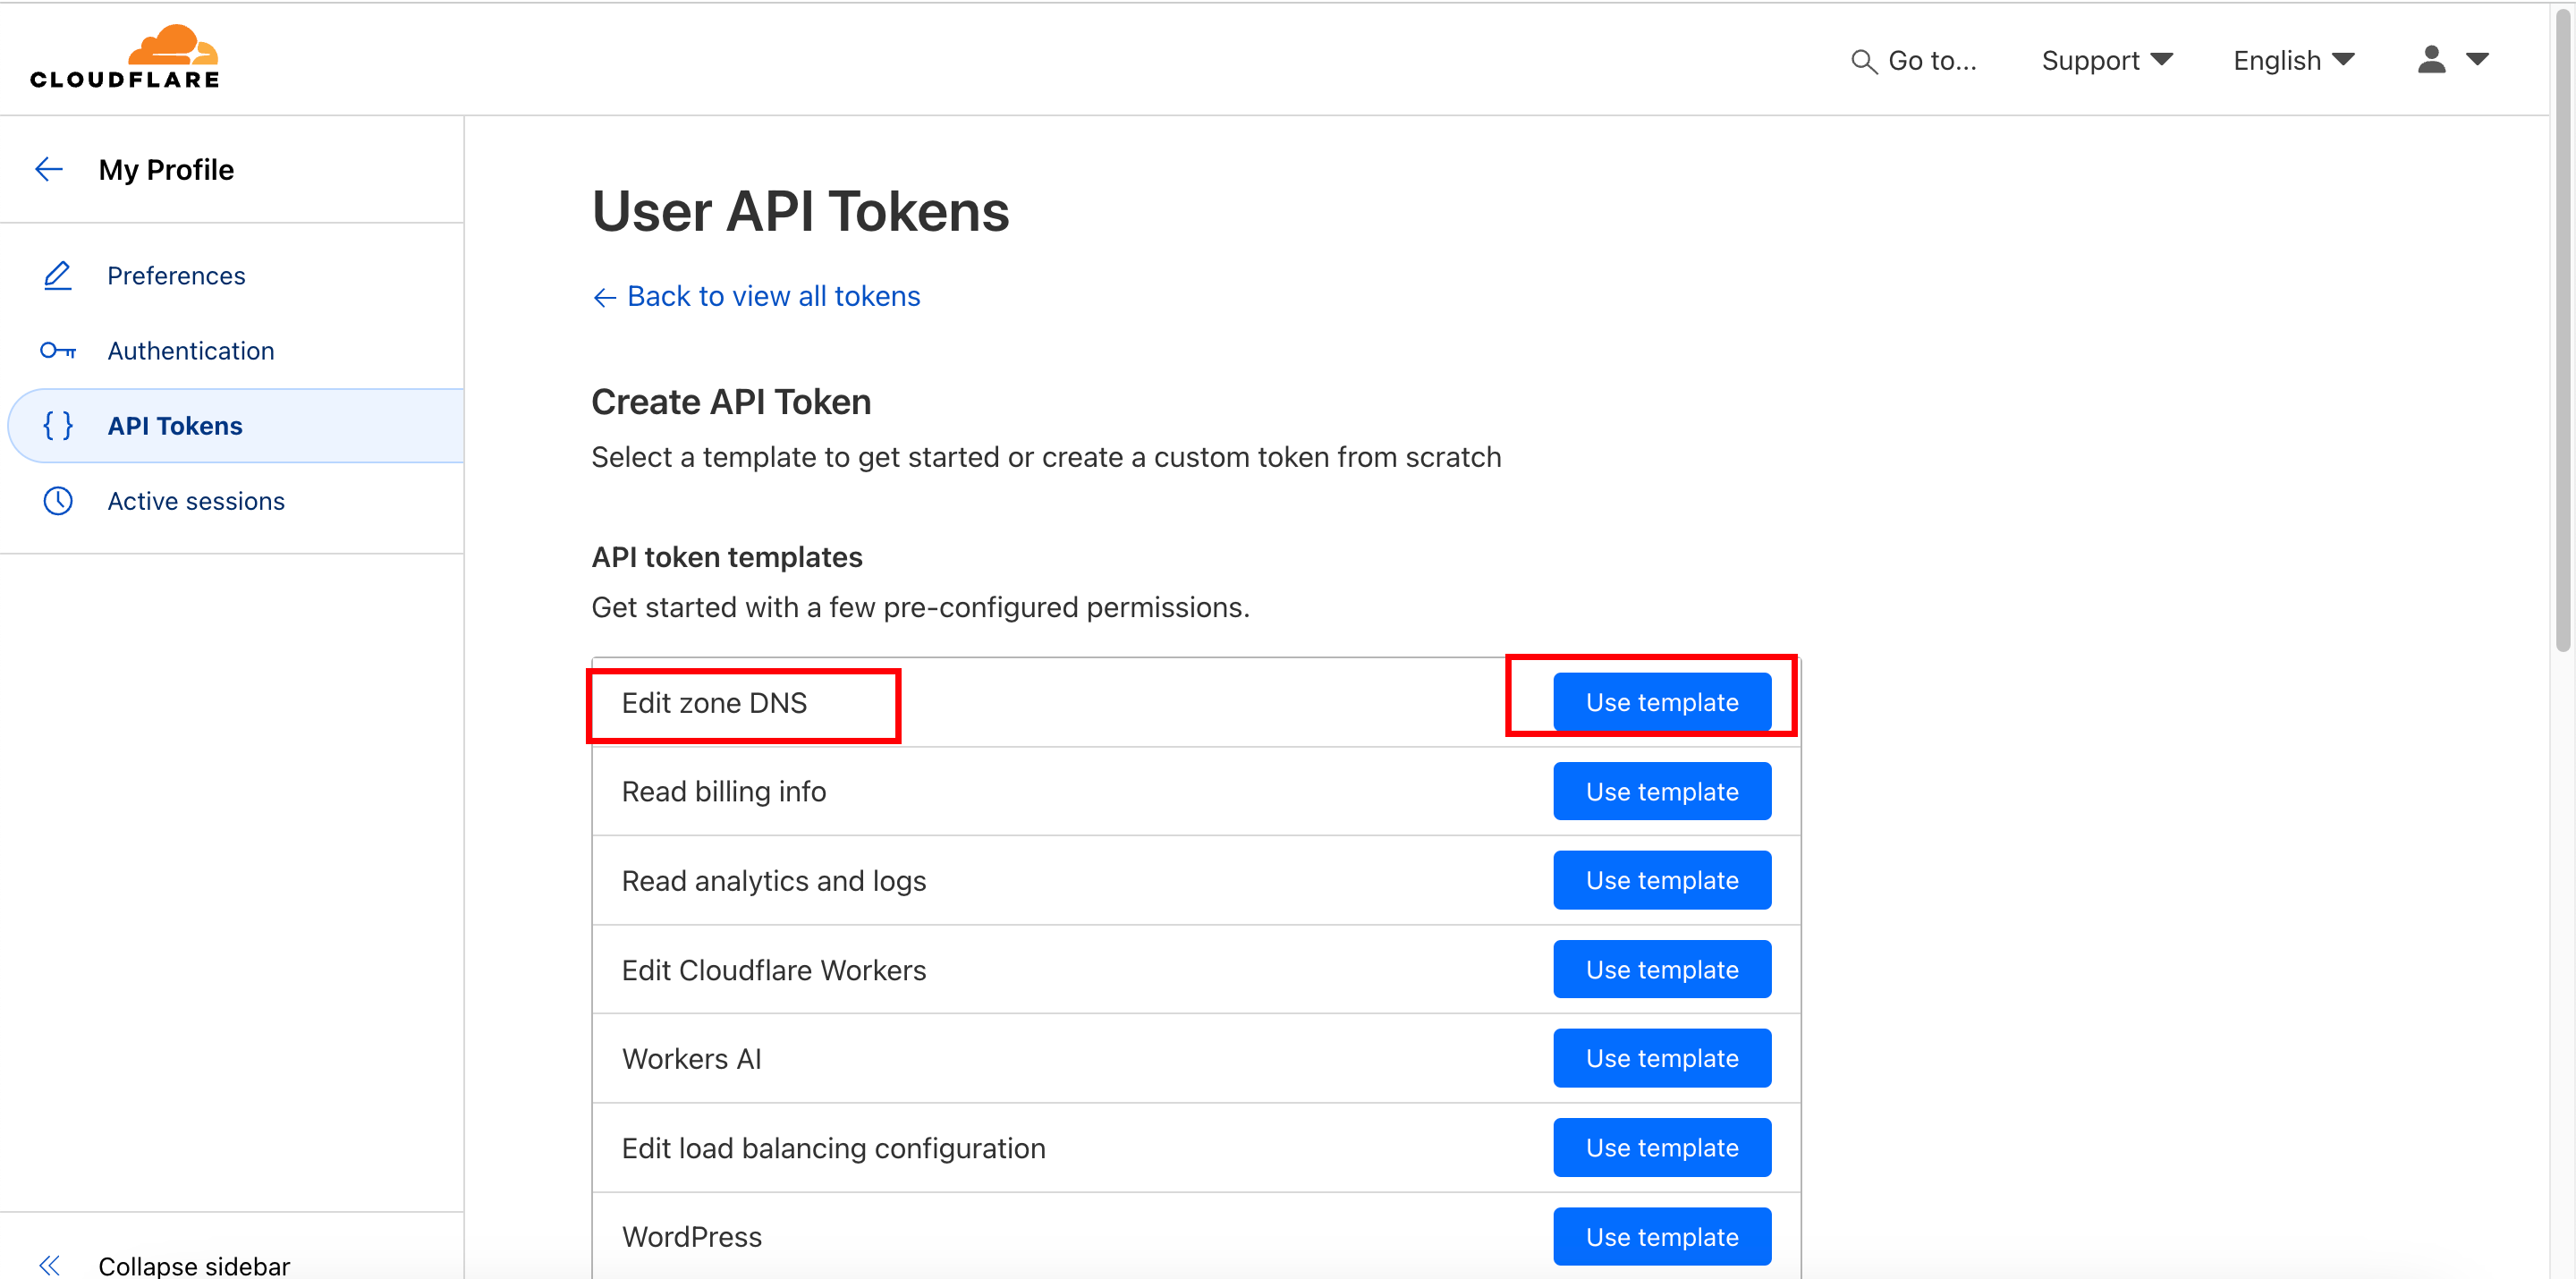Click the Collapse sidebar double-chevron icon
Screen dimensions: 2576x1279
(x=49, y=1265)
